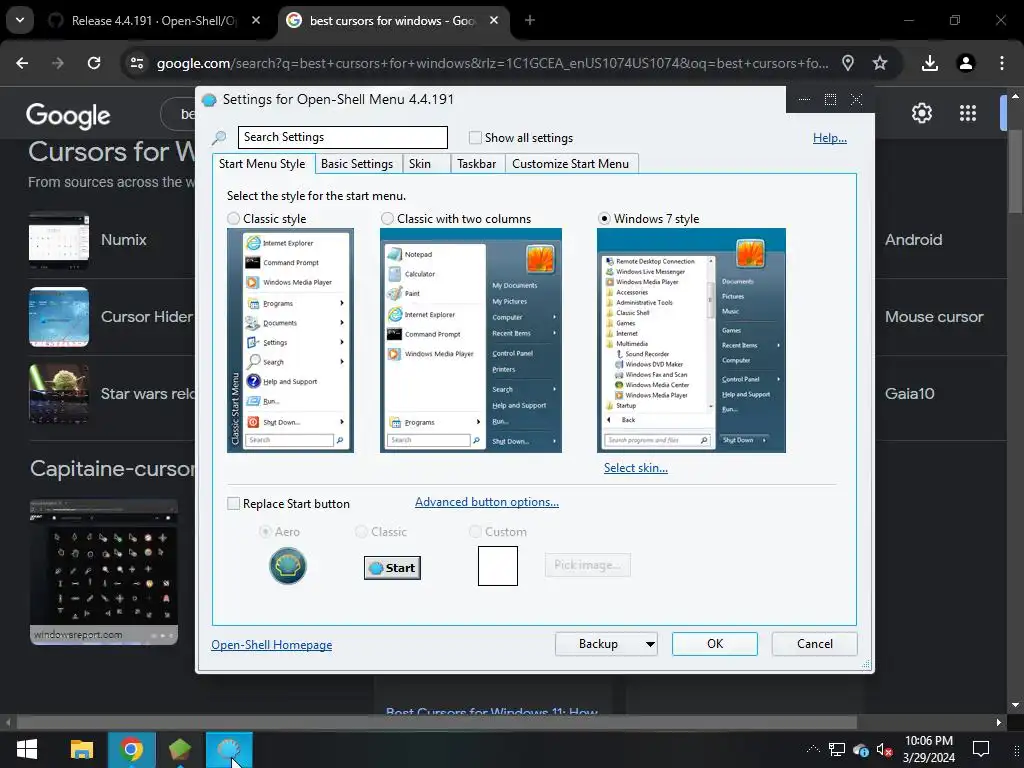Image resolution: width=1024 pixels, height=768 pixels.
Task: Close the best cursors Google tab
Action: coord(494,20)
